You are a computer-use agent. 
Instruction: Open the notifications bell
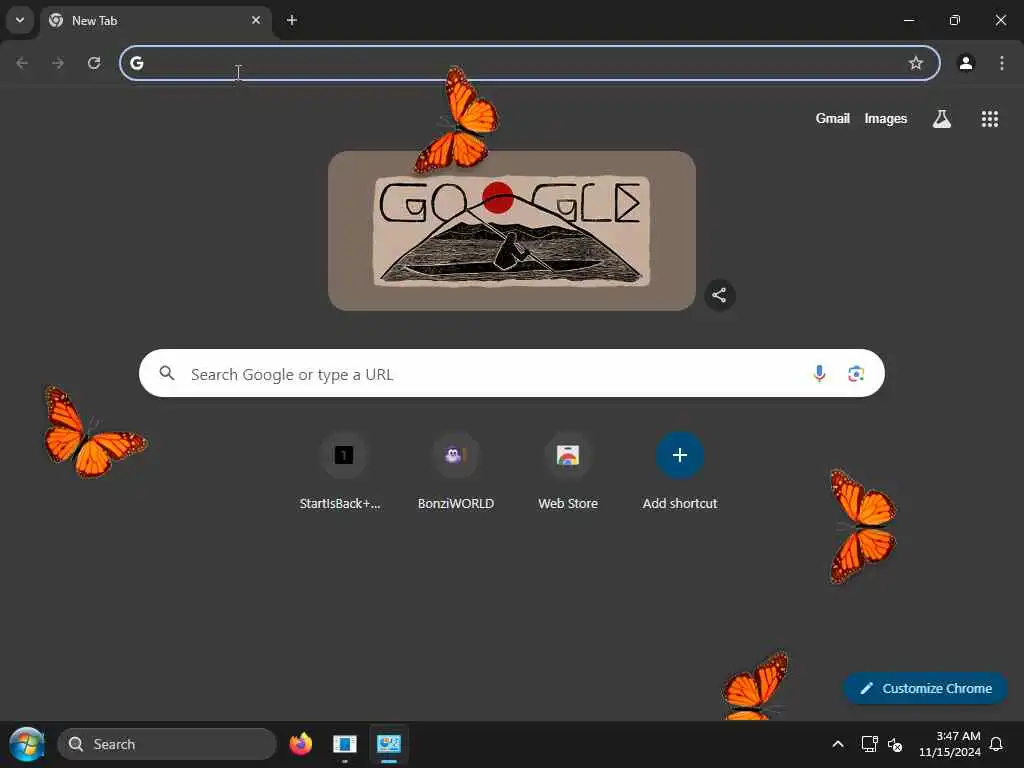point(997,744)
